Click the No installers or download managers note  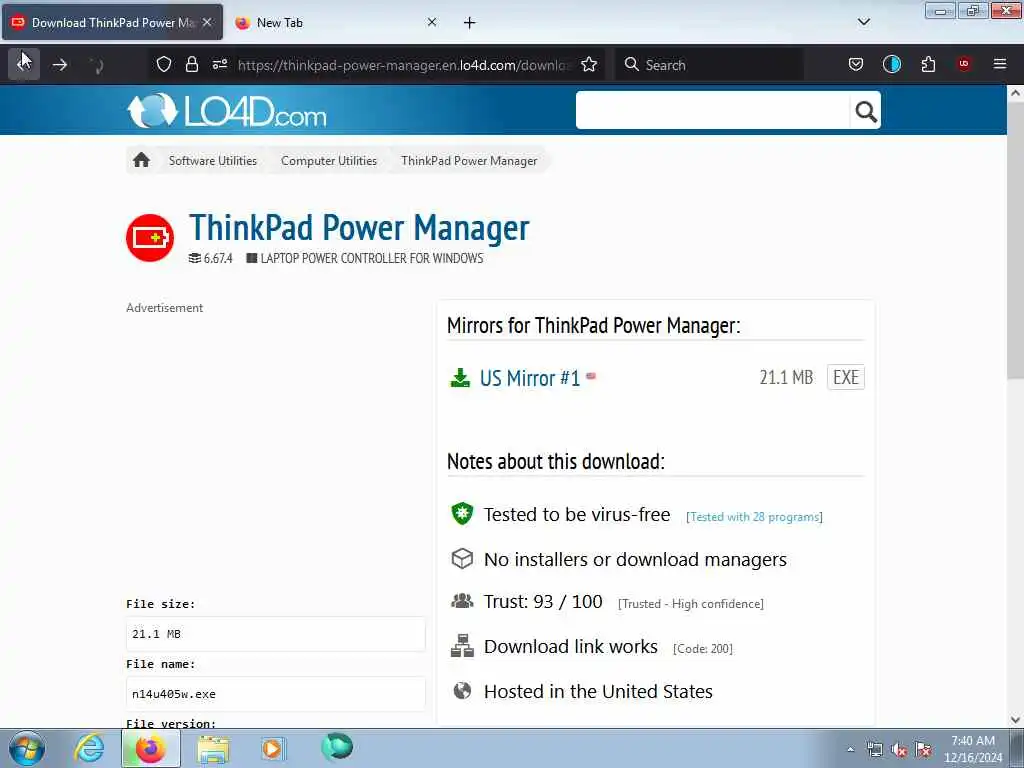635,560
